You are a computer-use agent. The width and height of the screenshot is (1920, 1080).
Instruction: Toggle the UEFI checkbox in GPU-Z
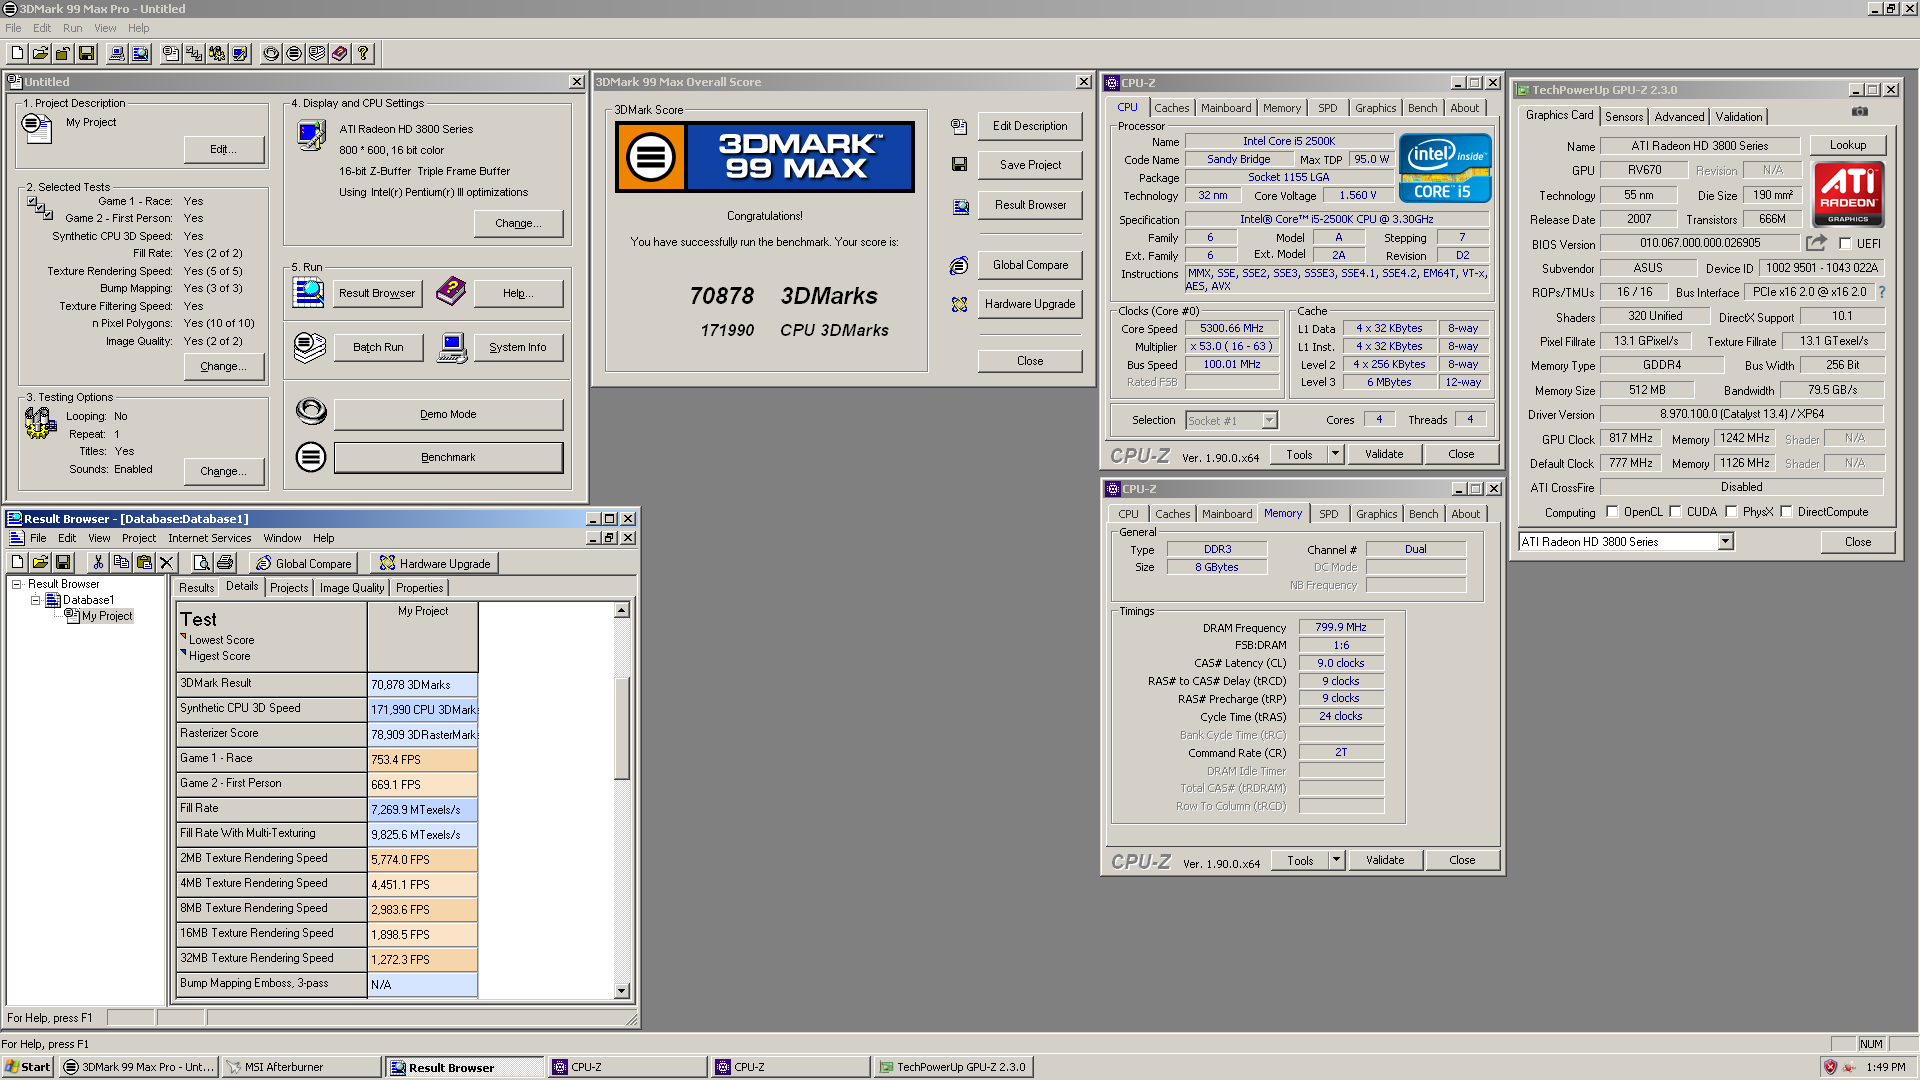point(1845,243)
